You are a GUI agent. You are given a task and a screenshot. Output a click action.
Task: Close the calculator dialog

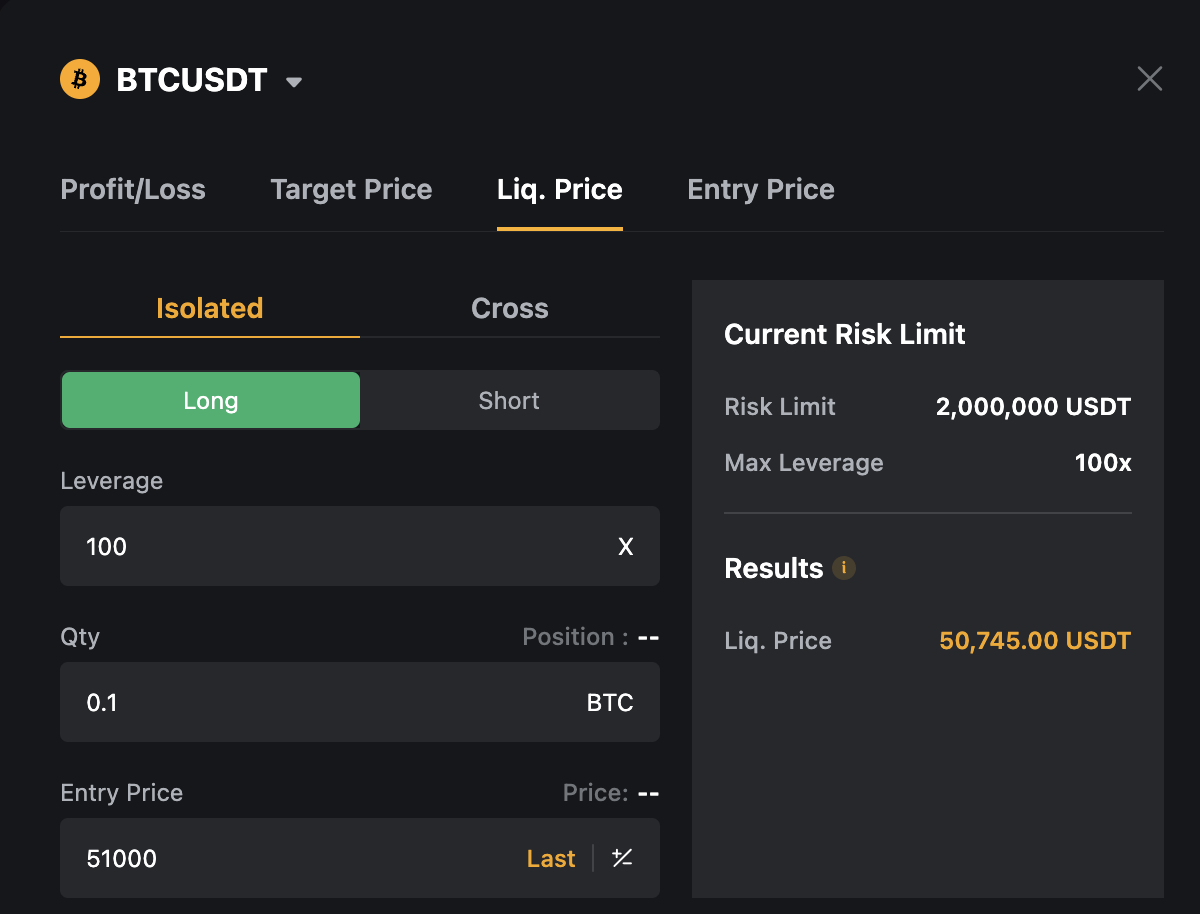[x=1150, y=79]
